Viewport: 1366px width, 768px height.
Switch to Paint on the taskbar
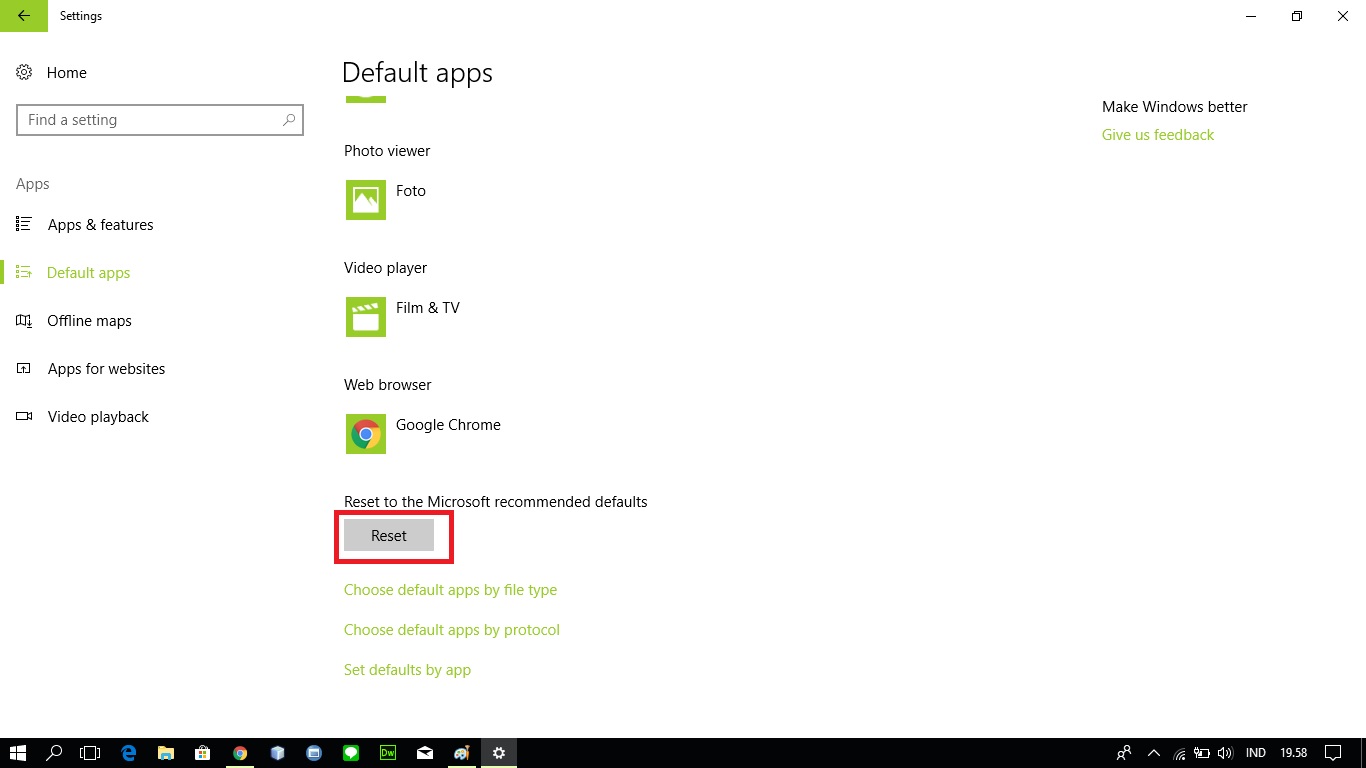click(x=462, y=753)
